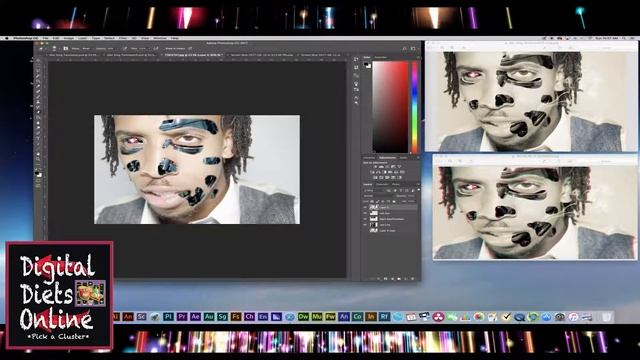The width and height of the screenshot is (640, 360).
Task: Select the Move tool in Photoshop toolbar
Action: (39, 61)
